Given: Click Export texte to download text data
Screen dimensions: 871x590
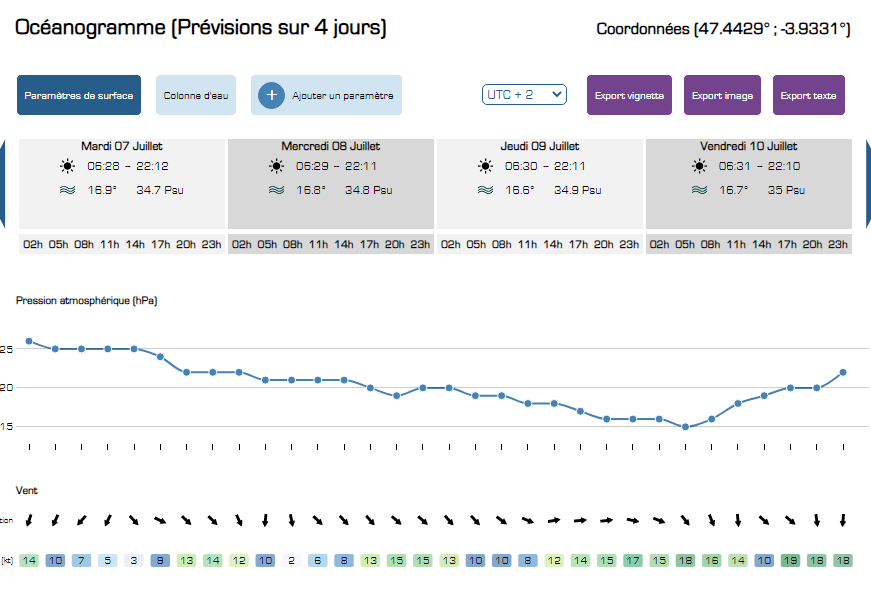Looking at the screenshot, I should tap(808, 95).
